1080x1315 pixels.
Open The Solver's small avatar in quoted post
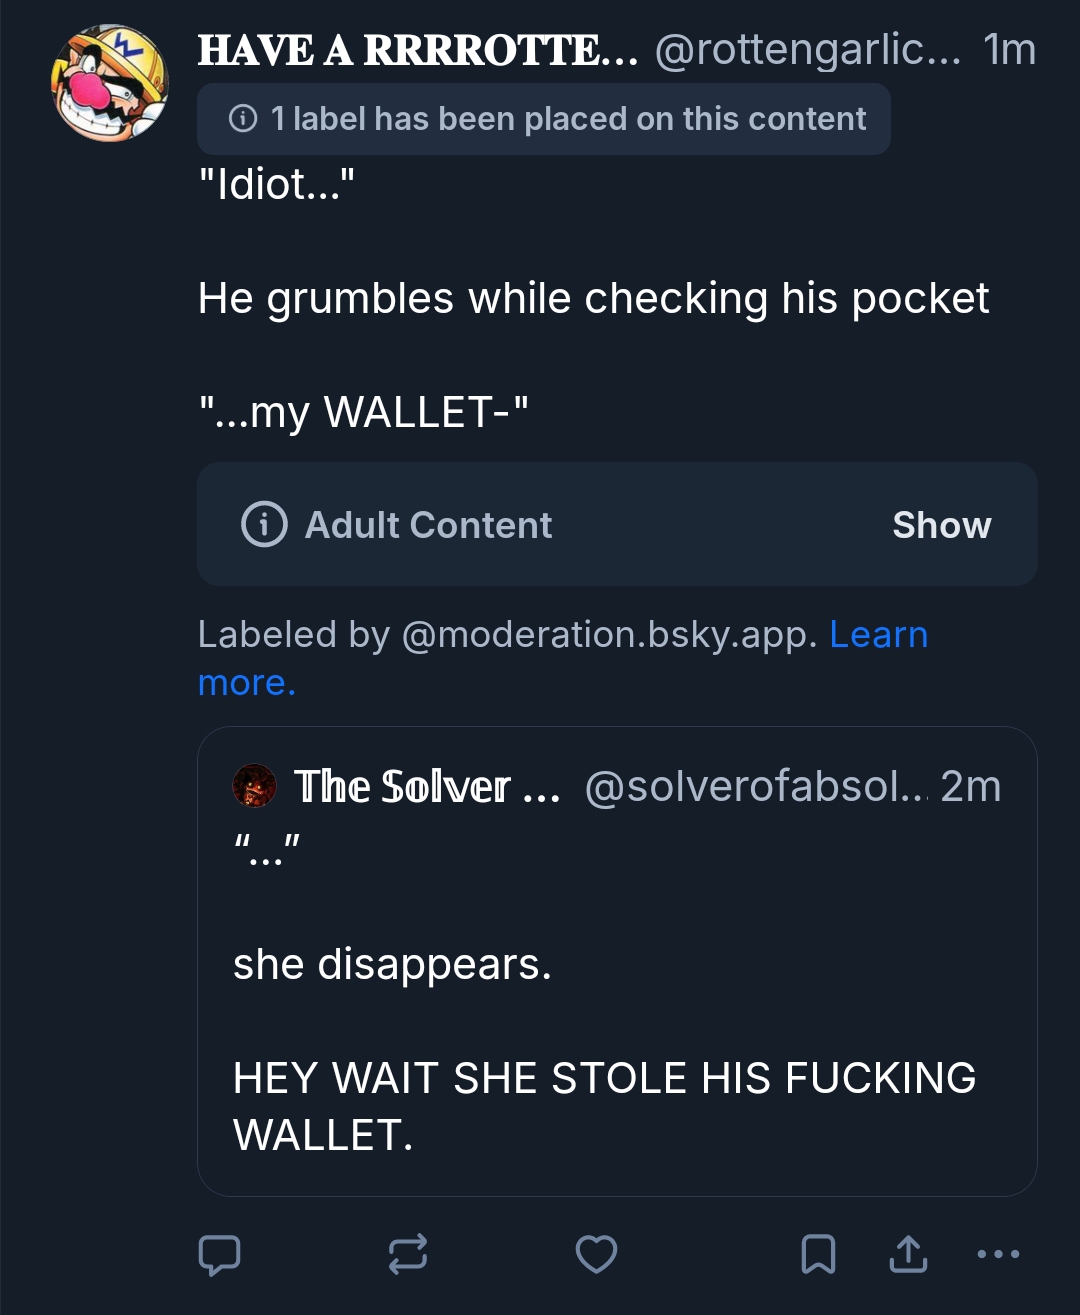(254, 786)
